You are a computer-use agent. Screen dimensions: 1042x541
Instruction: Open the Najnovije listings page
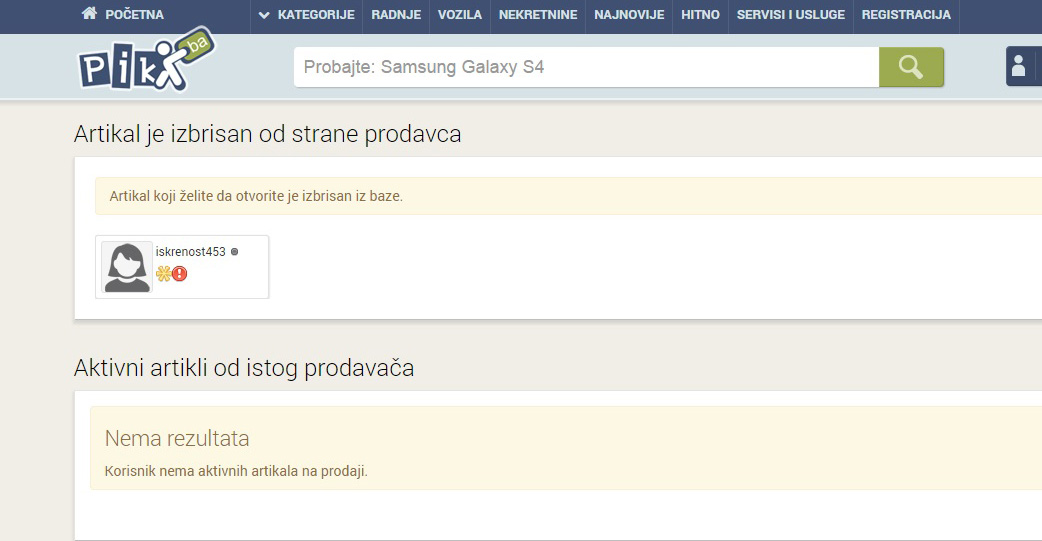[x=629, y=15]
